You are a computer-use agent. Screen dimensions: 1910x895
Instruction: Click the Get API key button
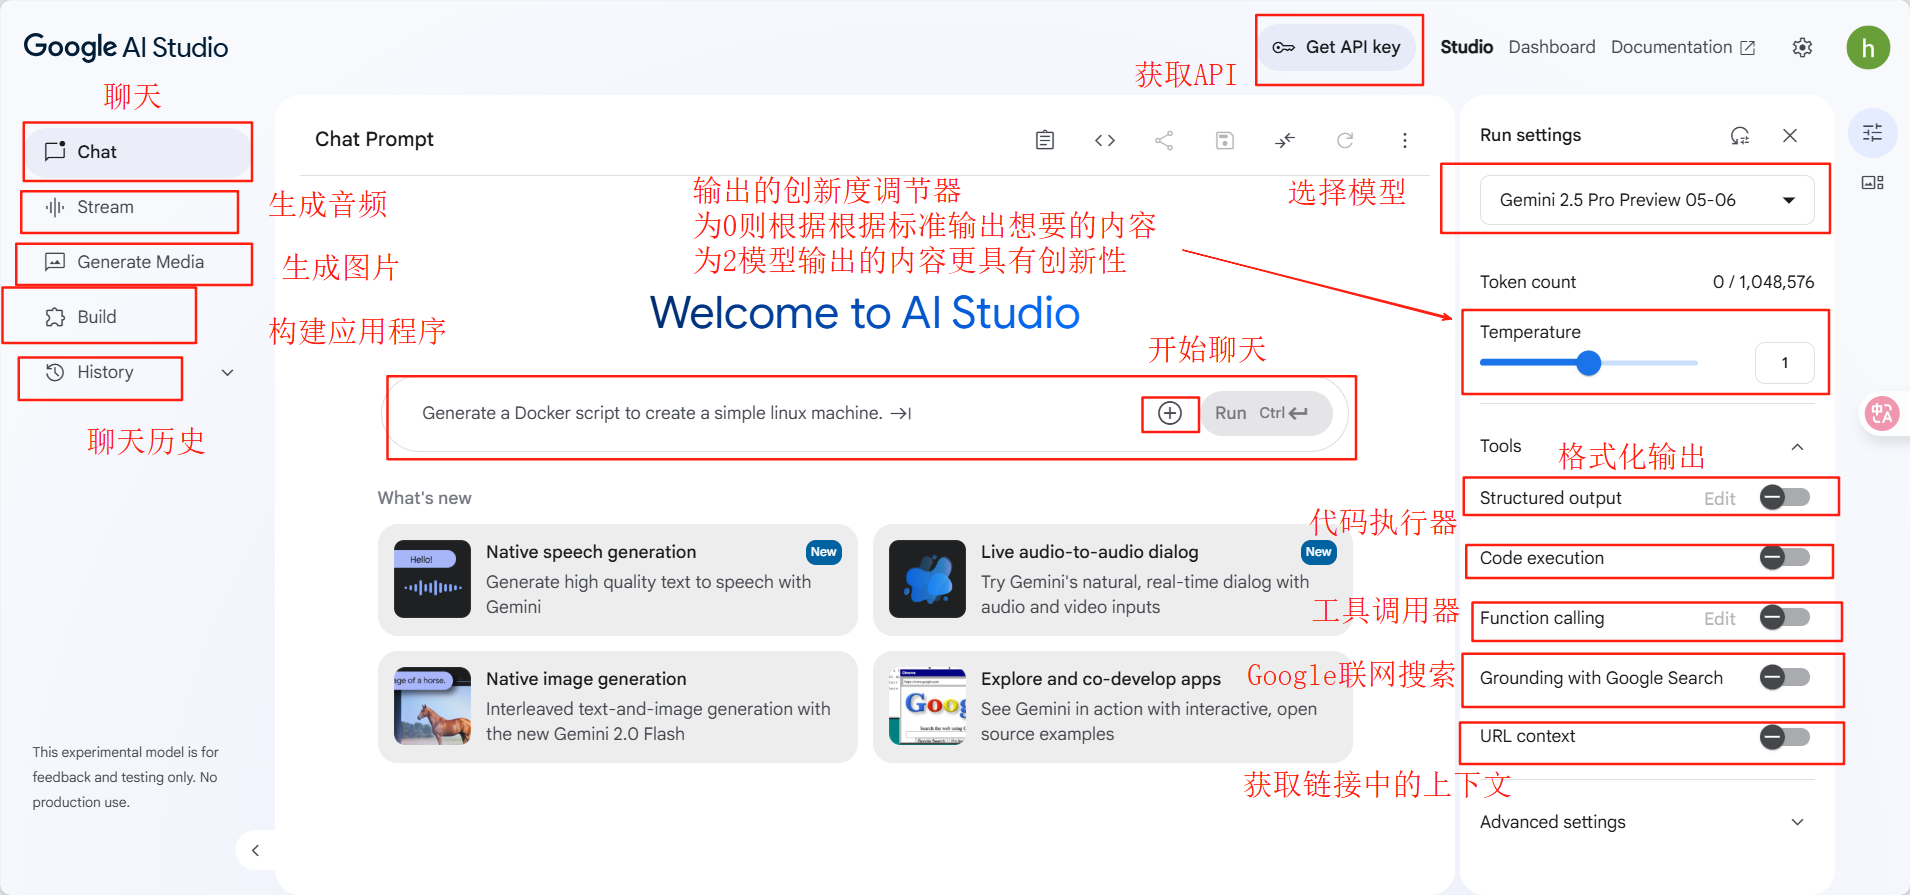1336,47
